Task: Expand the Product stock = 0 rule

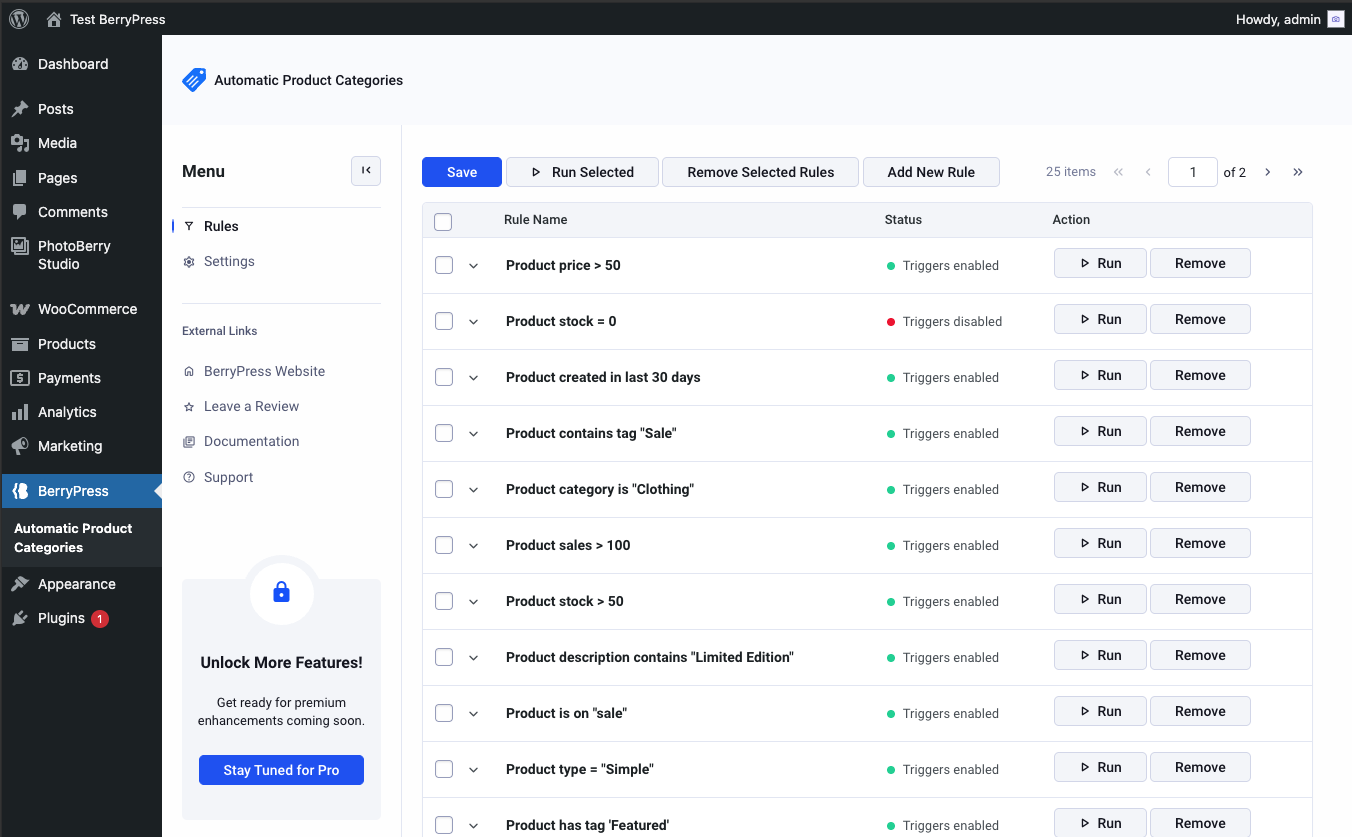Action: click(x=474, y=322)
